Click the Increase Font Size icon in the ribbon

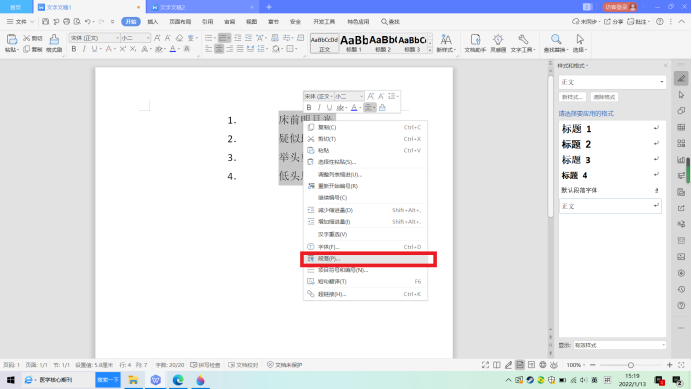tap(157, 38)
